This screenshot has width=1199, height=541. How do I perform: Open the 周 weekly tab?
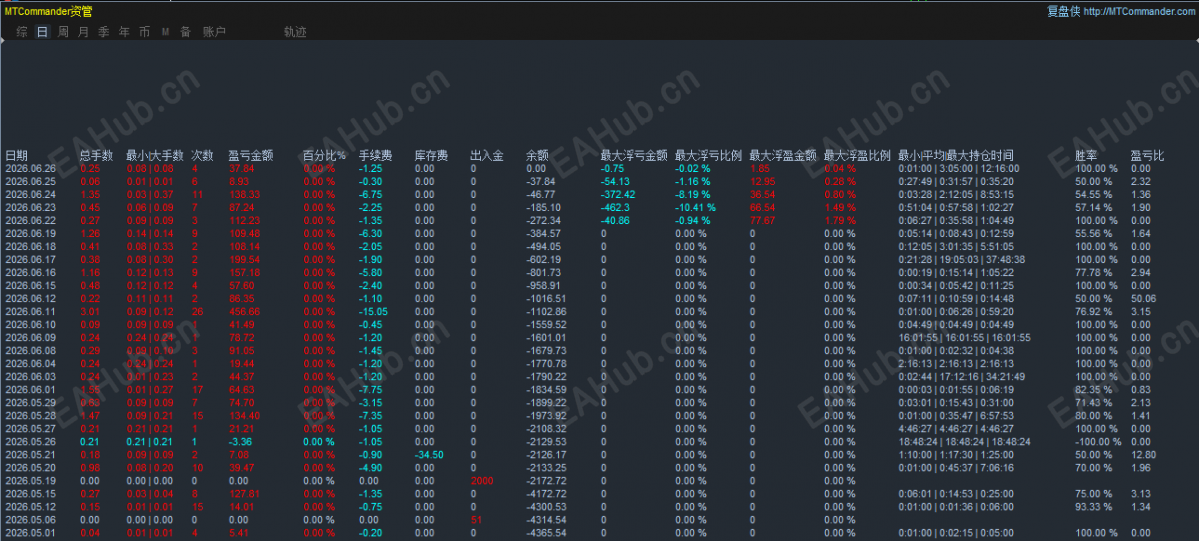click(63, 32)
